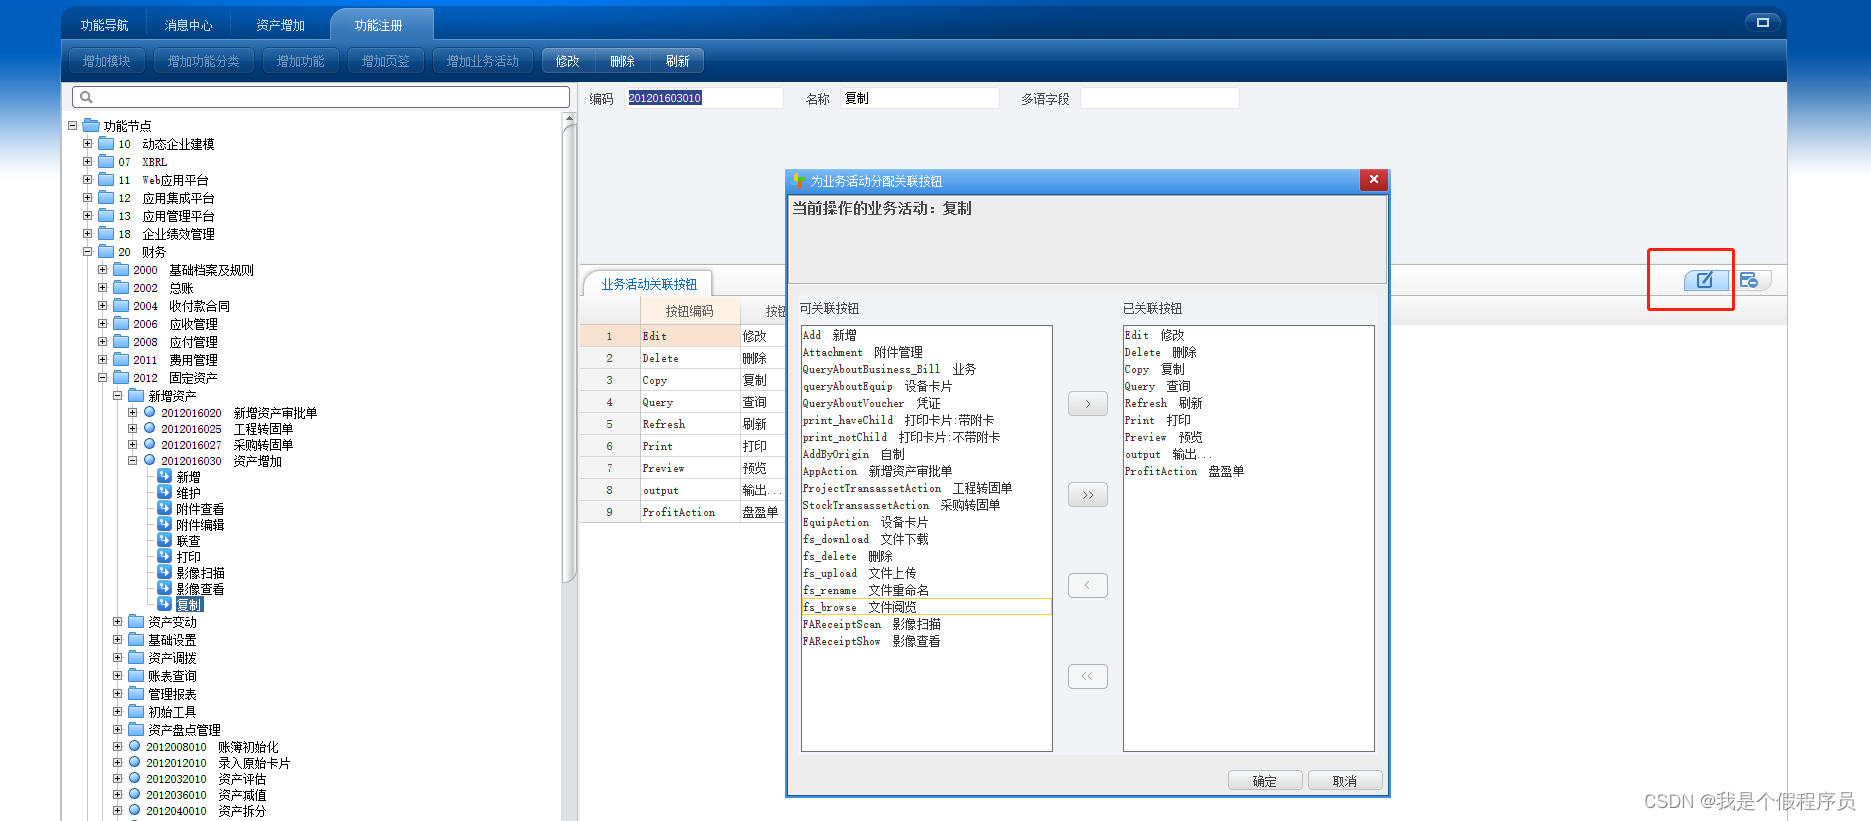Select Add 新增 in 可关联按钮 list
Screen dimensions: 1871x821
926,335
